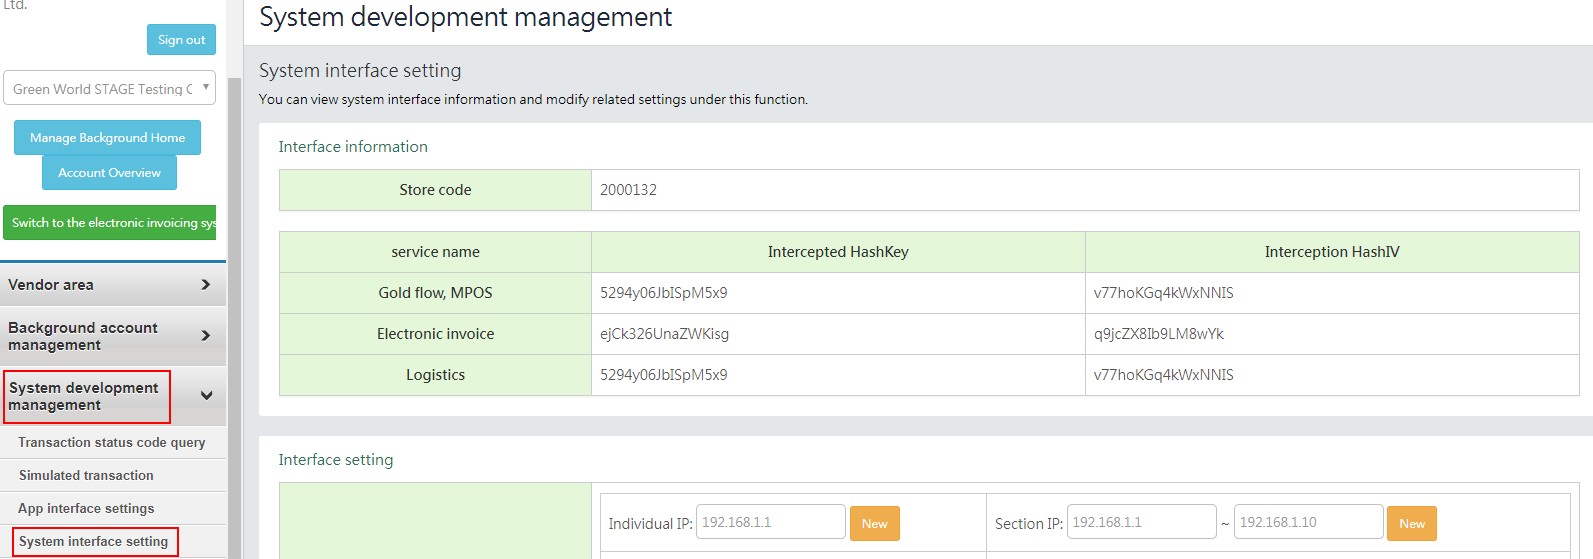The width and height of the screenshot is (1593, 559).
Task: Click the Section IP start input field
Action: click(x=1141, y=522)
